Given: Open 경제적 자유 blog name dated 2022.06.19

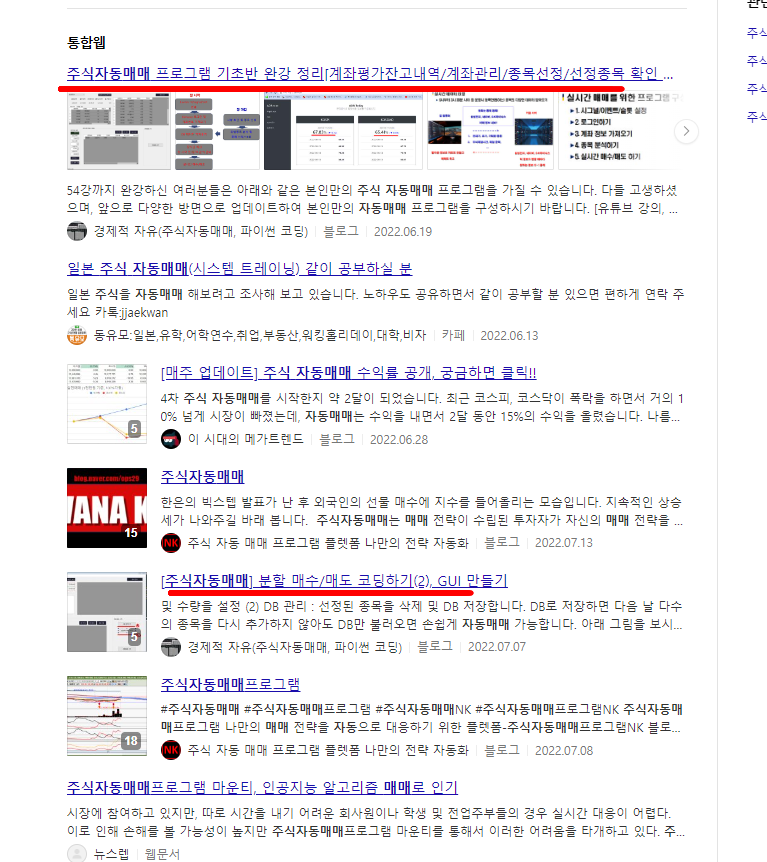Looking at the screenshot, I should (201, 231).
